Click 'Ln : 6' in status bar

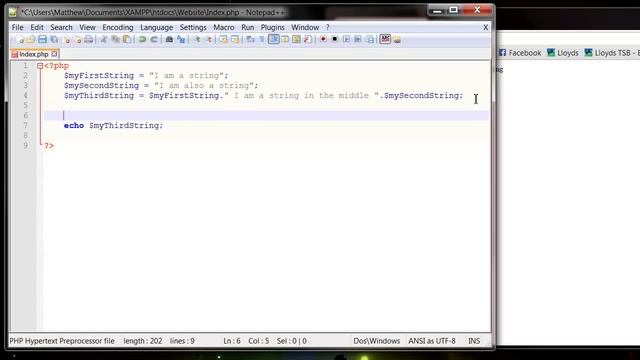click(232, 341)
